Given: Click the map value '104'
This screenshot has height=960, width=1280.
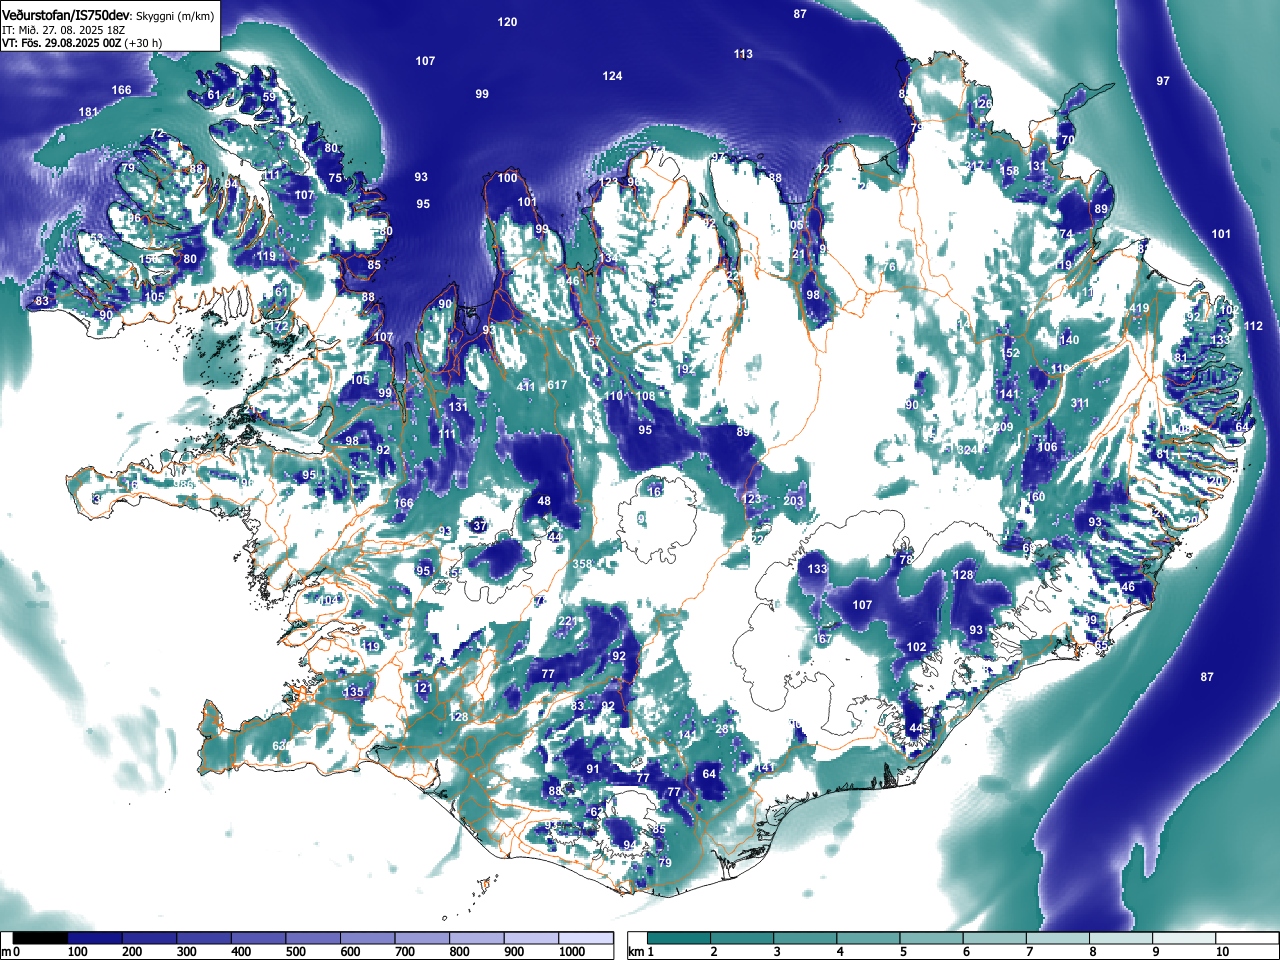Looking at the screenshot, I should pos(328,600).
